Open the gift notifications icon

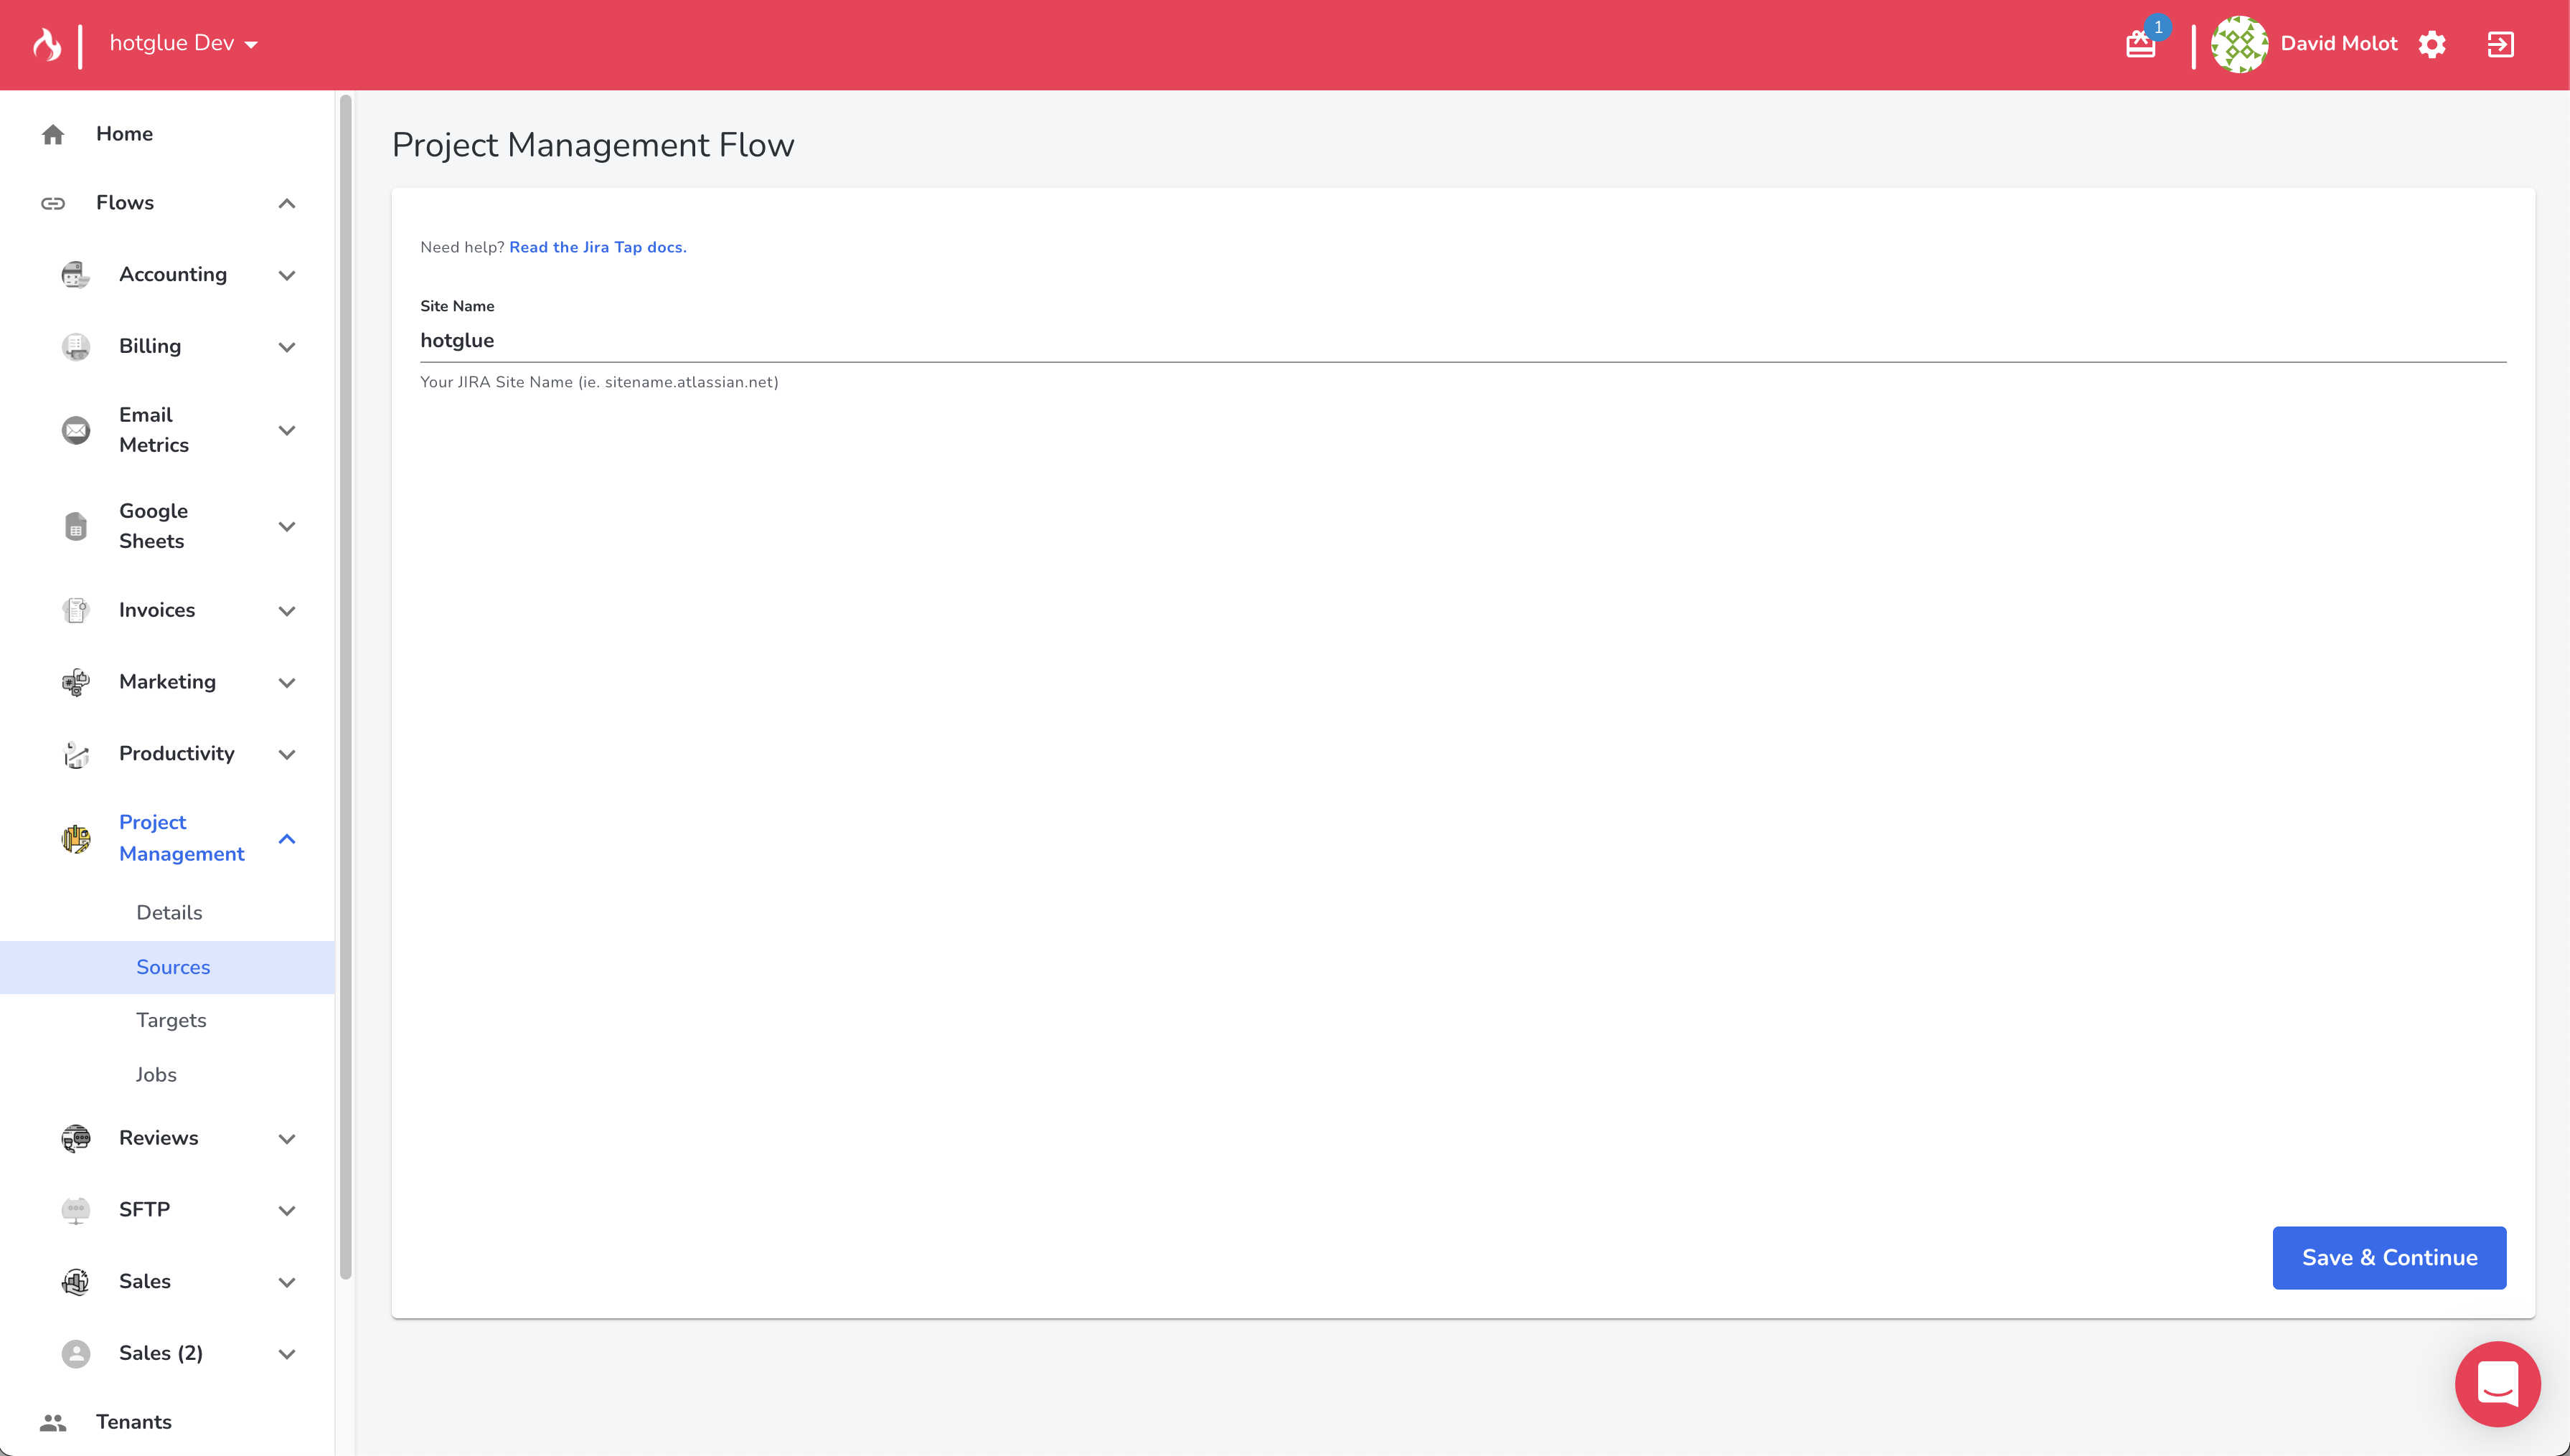pos(2140,44)
